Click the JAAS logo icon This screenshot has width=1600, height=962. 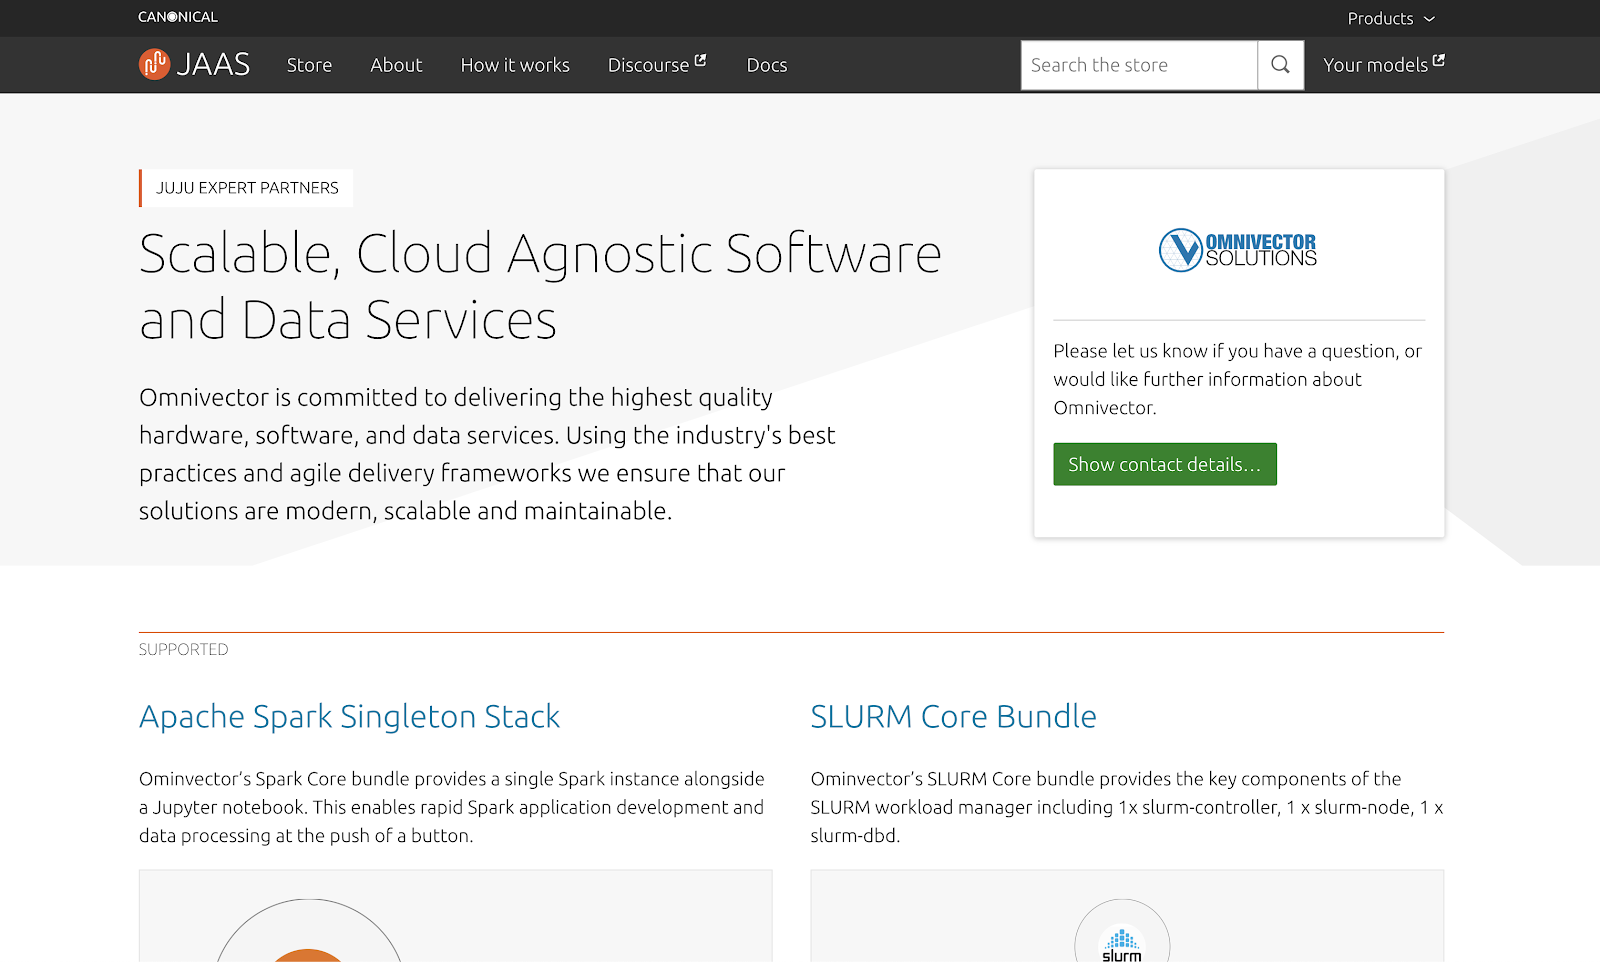154,64
